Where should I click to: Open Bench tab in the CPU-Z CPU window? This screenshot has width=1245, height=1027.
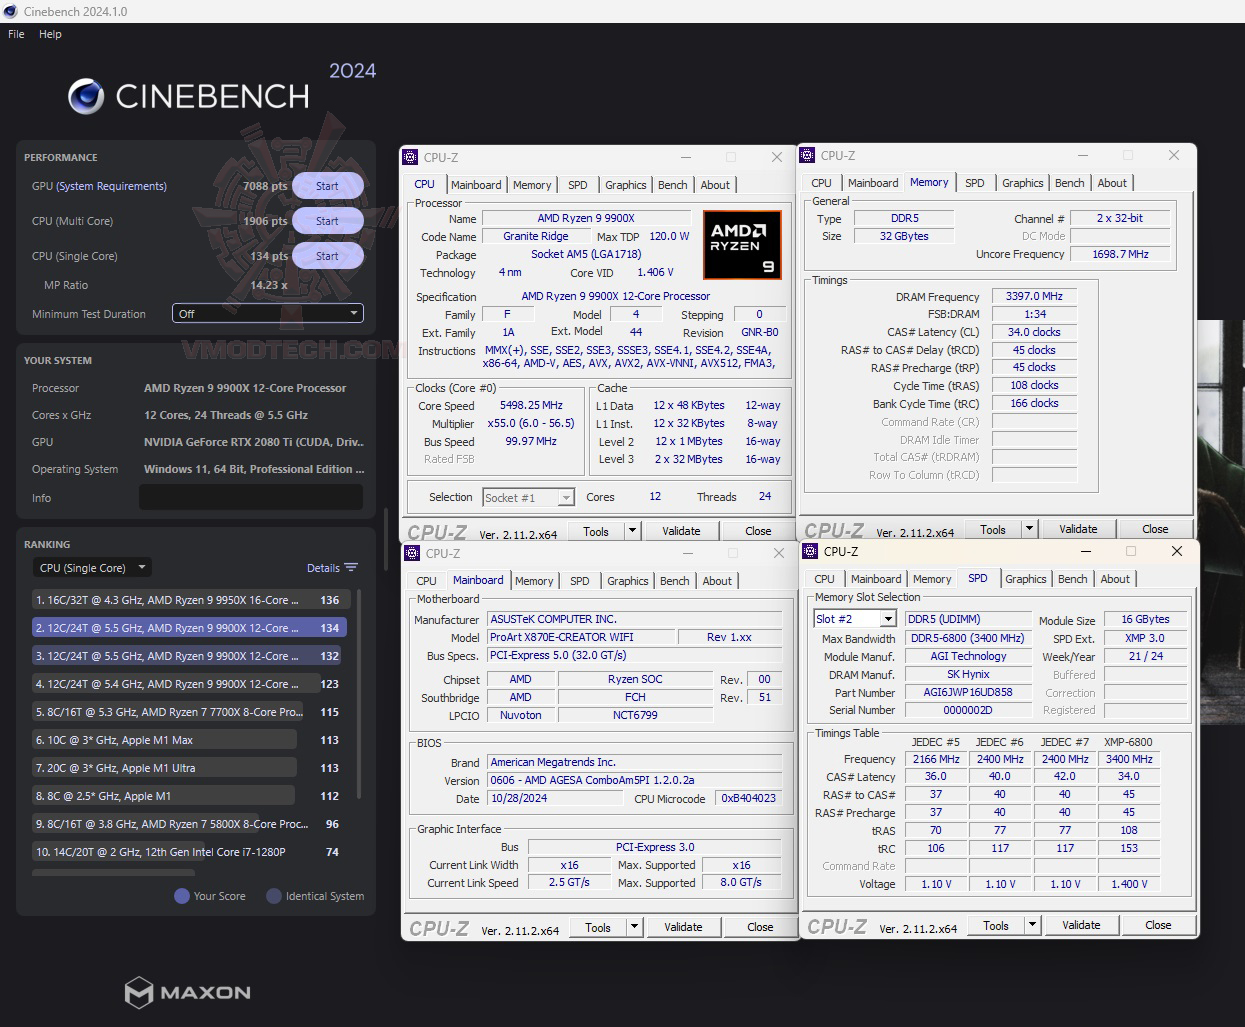pyautogui.click(x=673, y=185)
